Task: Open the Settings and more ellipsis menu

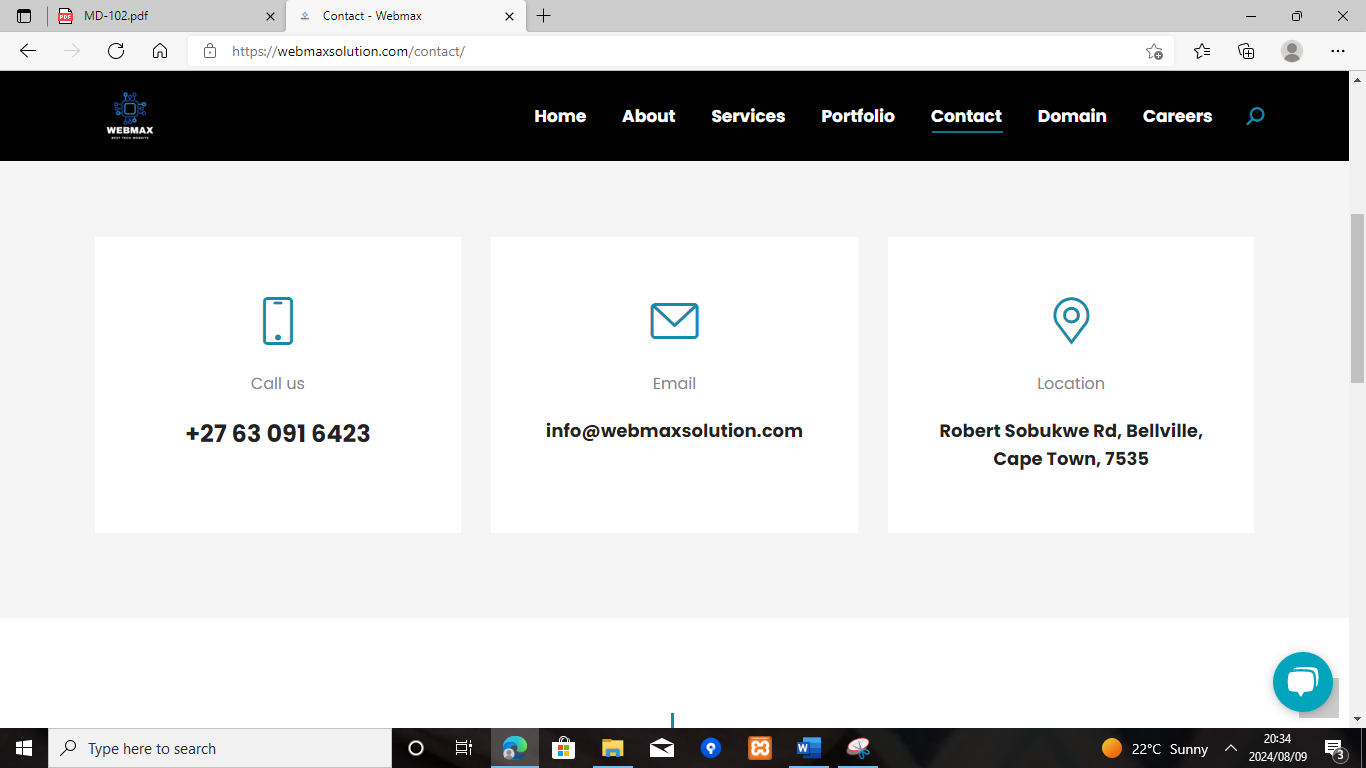Action: (1338, 51)
